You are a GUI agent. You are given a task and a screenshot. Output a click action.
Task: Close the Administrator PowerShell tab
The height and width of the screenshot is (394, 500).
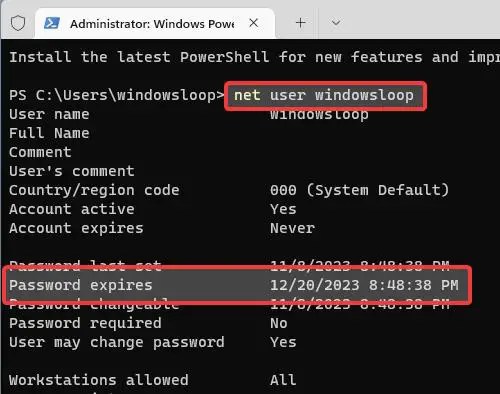(x=254, y=23)
